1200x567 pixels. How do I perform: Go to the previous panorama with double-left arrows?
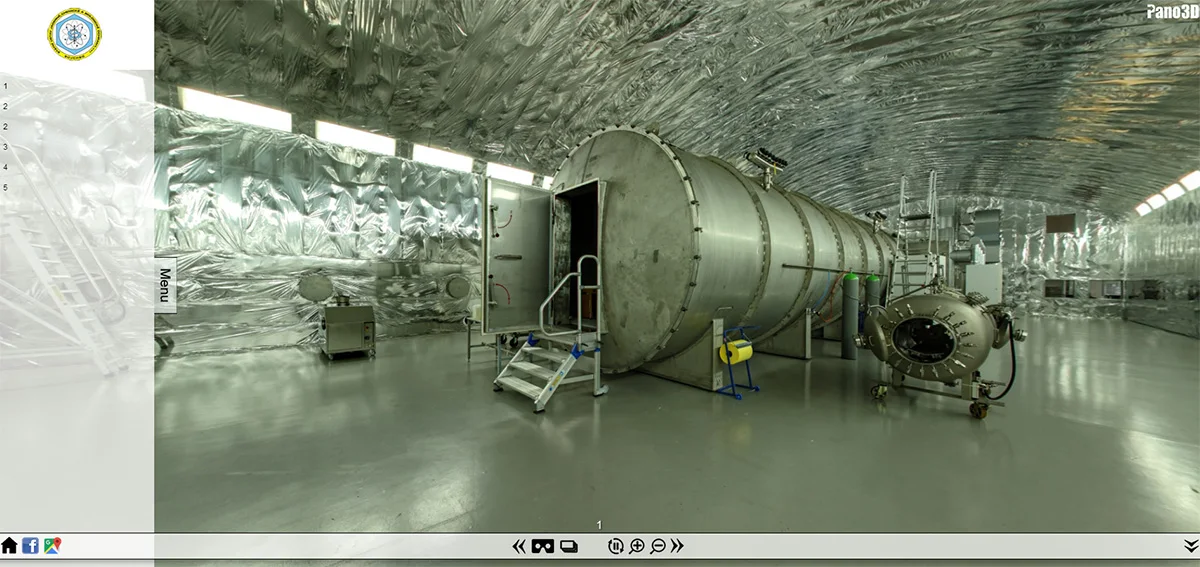point(519,546)
